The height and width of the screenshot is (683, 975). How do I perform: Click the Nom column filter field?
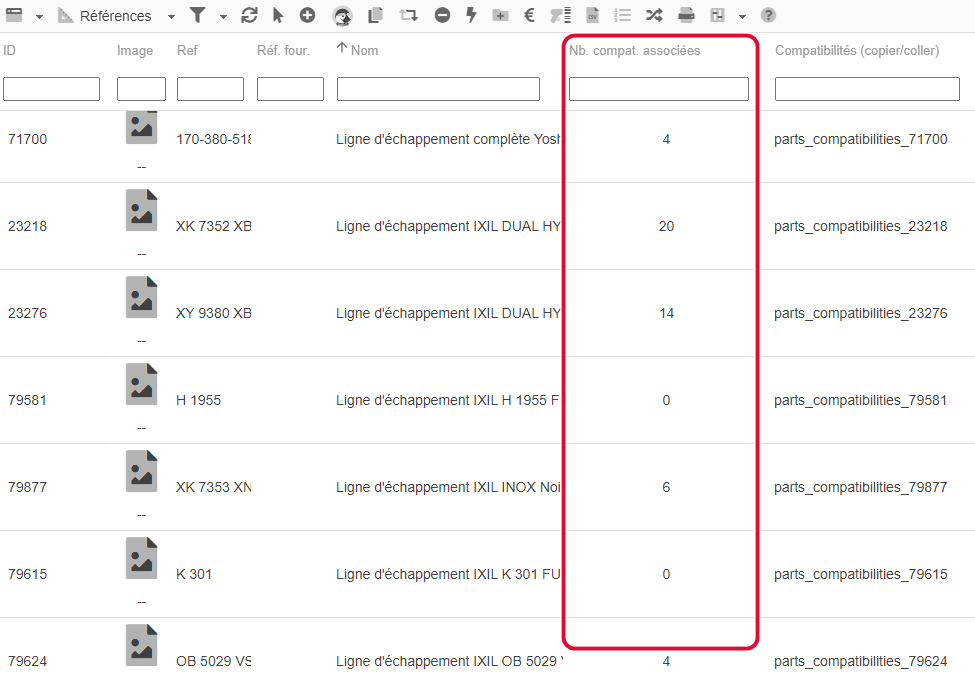(438, 89)
